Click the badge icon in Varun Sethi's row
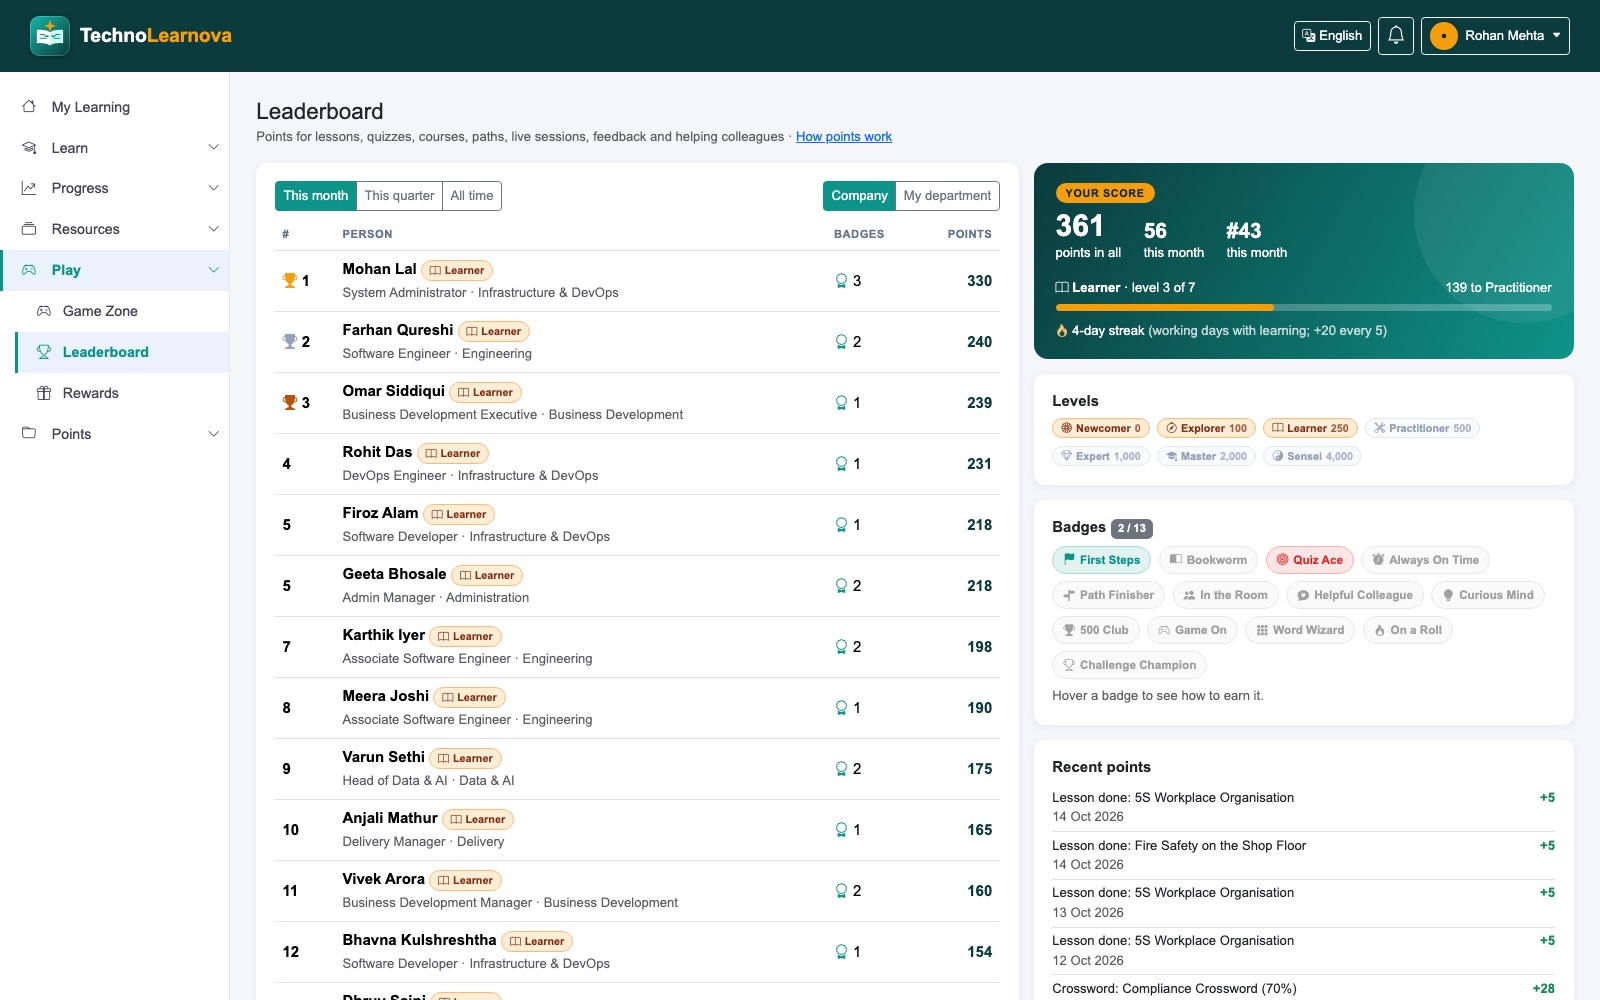This screenshot has height=1000, width=1600. click(x=841, y=769)
